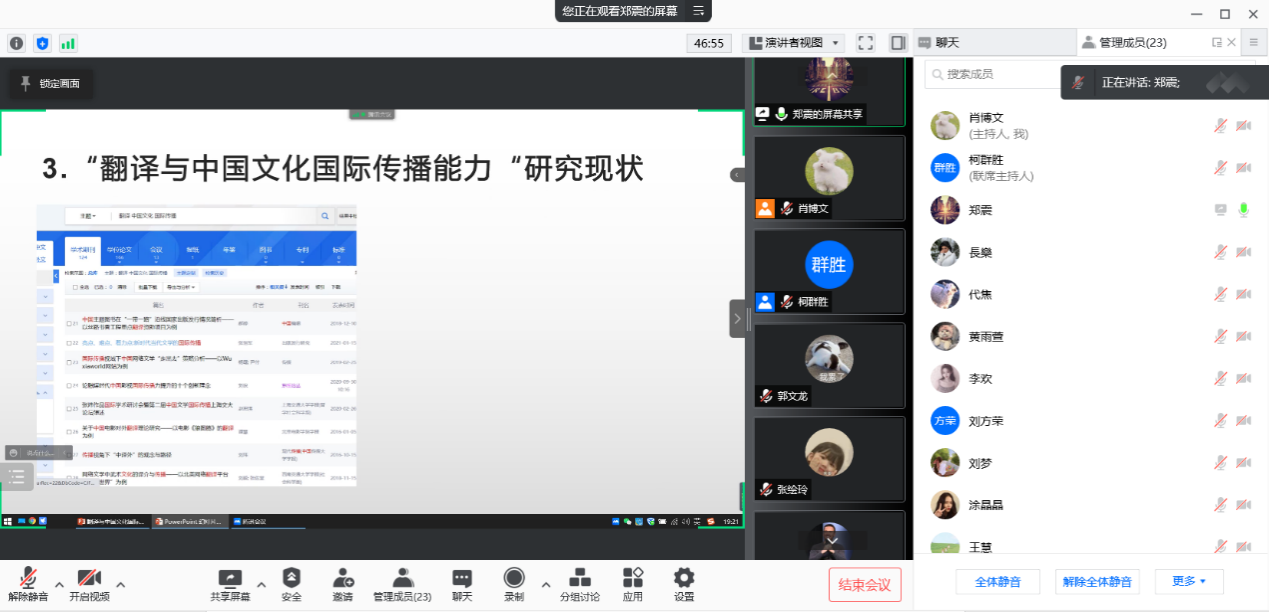The width and height of the screenshot is (1269, 612).
Task: Toggle 开启视频 camera button
Action: pos(89,579)
